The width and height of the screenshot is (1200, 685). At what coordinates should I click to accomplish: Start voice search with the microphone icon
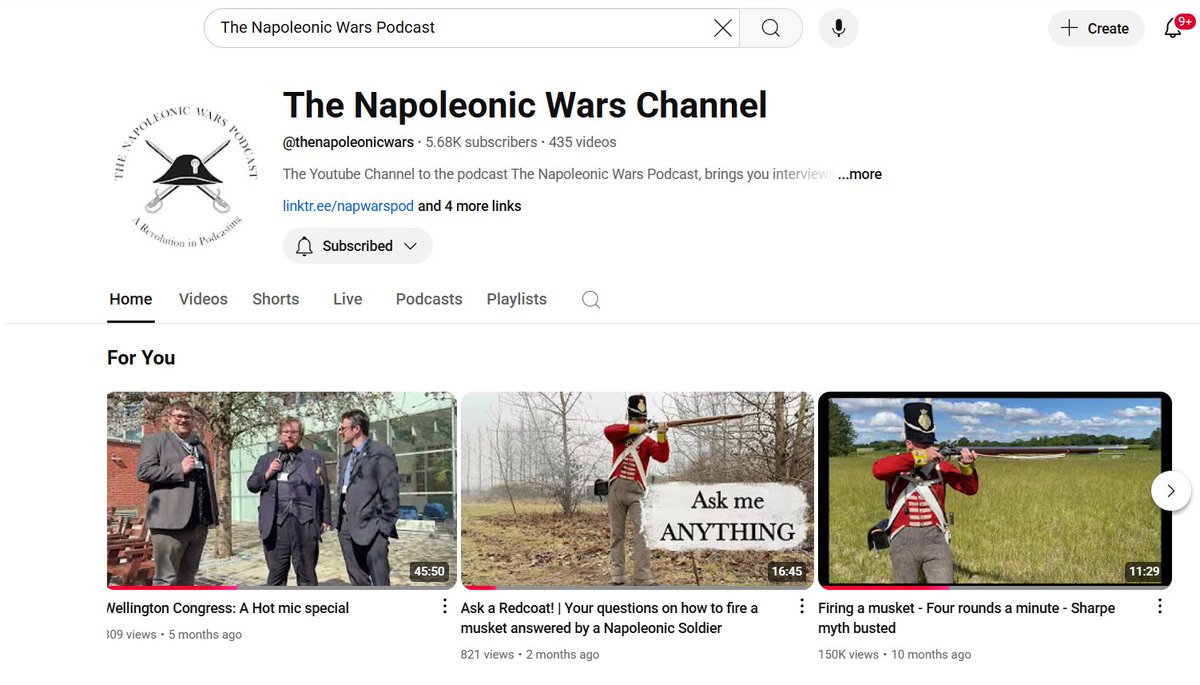click(x=838, y=28)
